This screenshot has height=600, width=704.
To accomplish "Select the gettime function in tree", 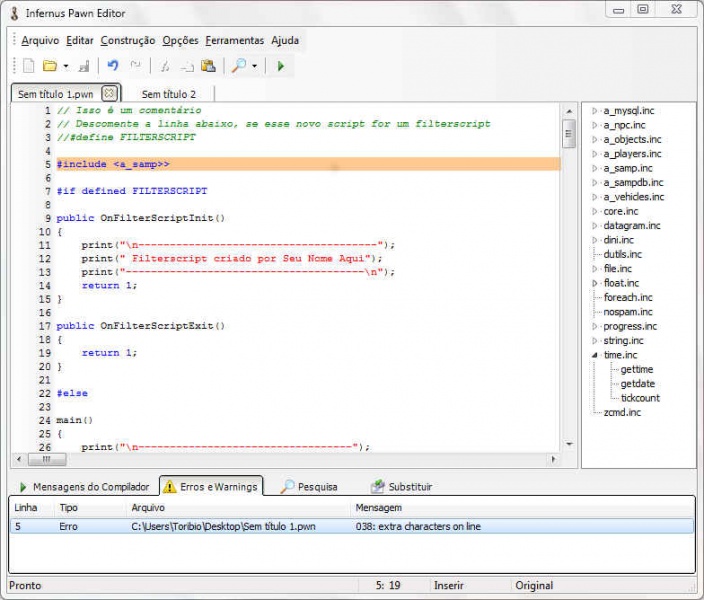I will pos(637,370).
